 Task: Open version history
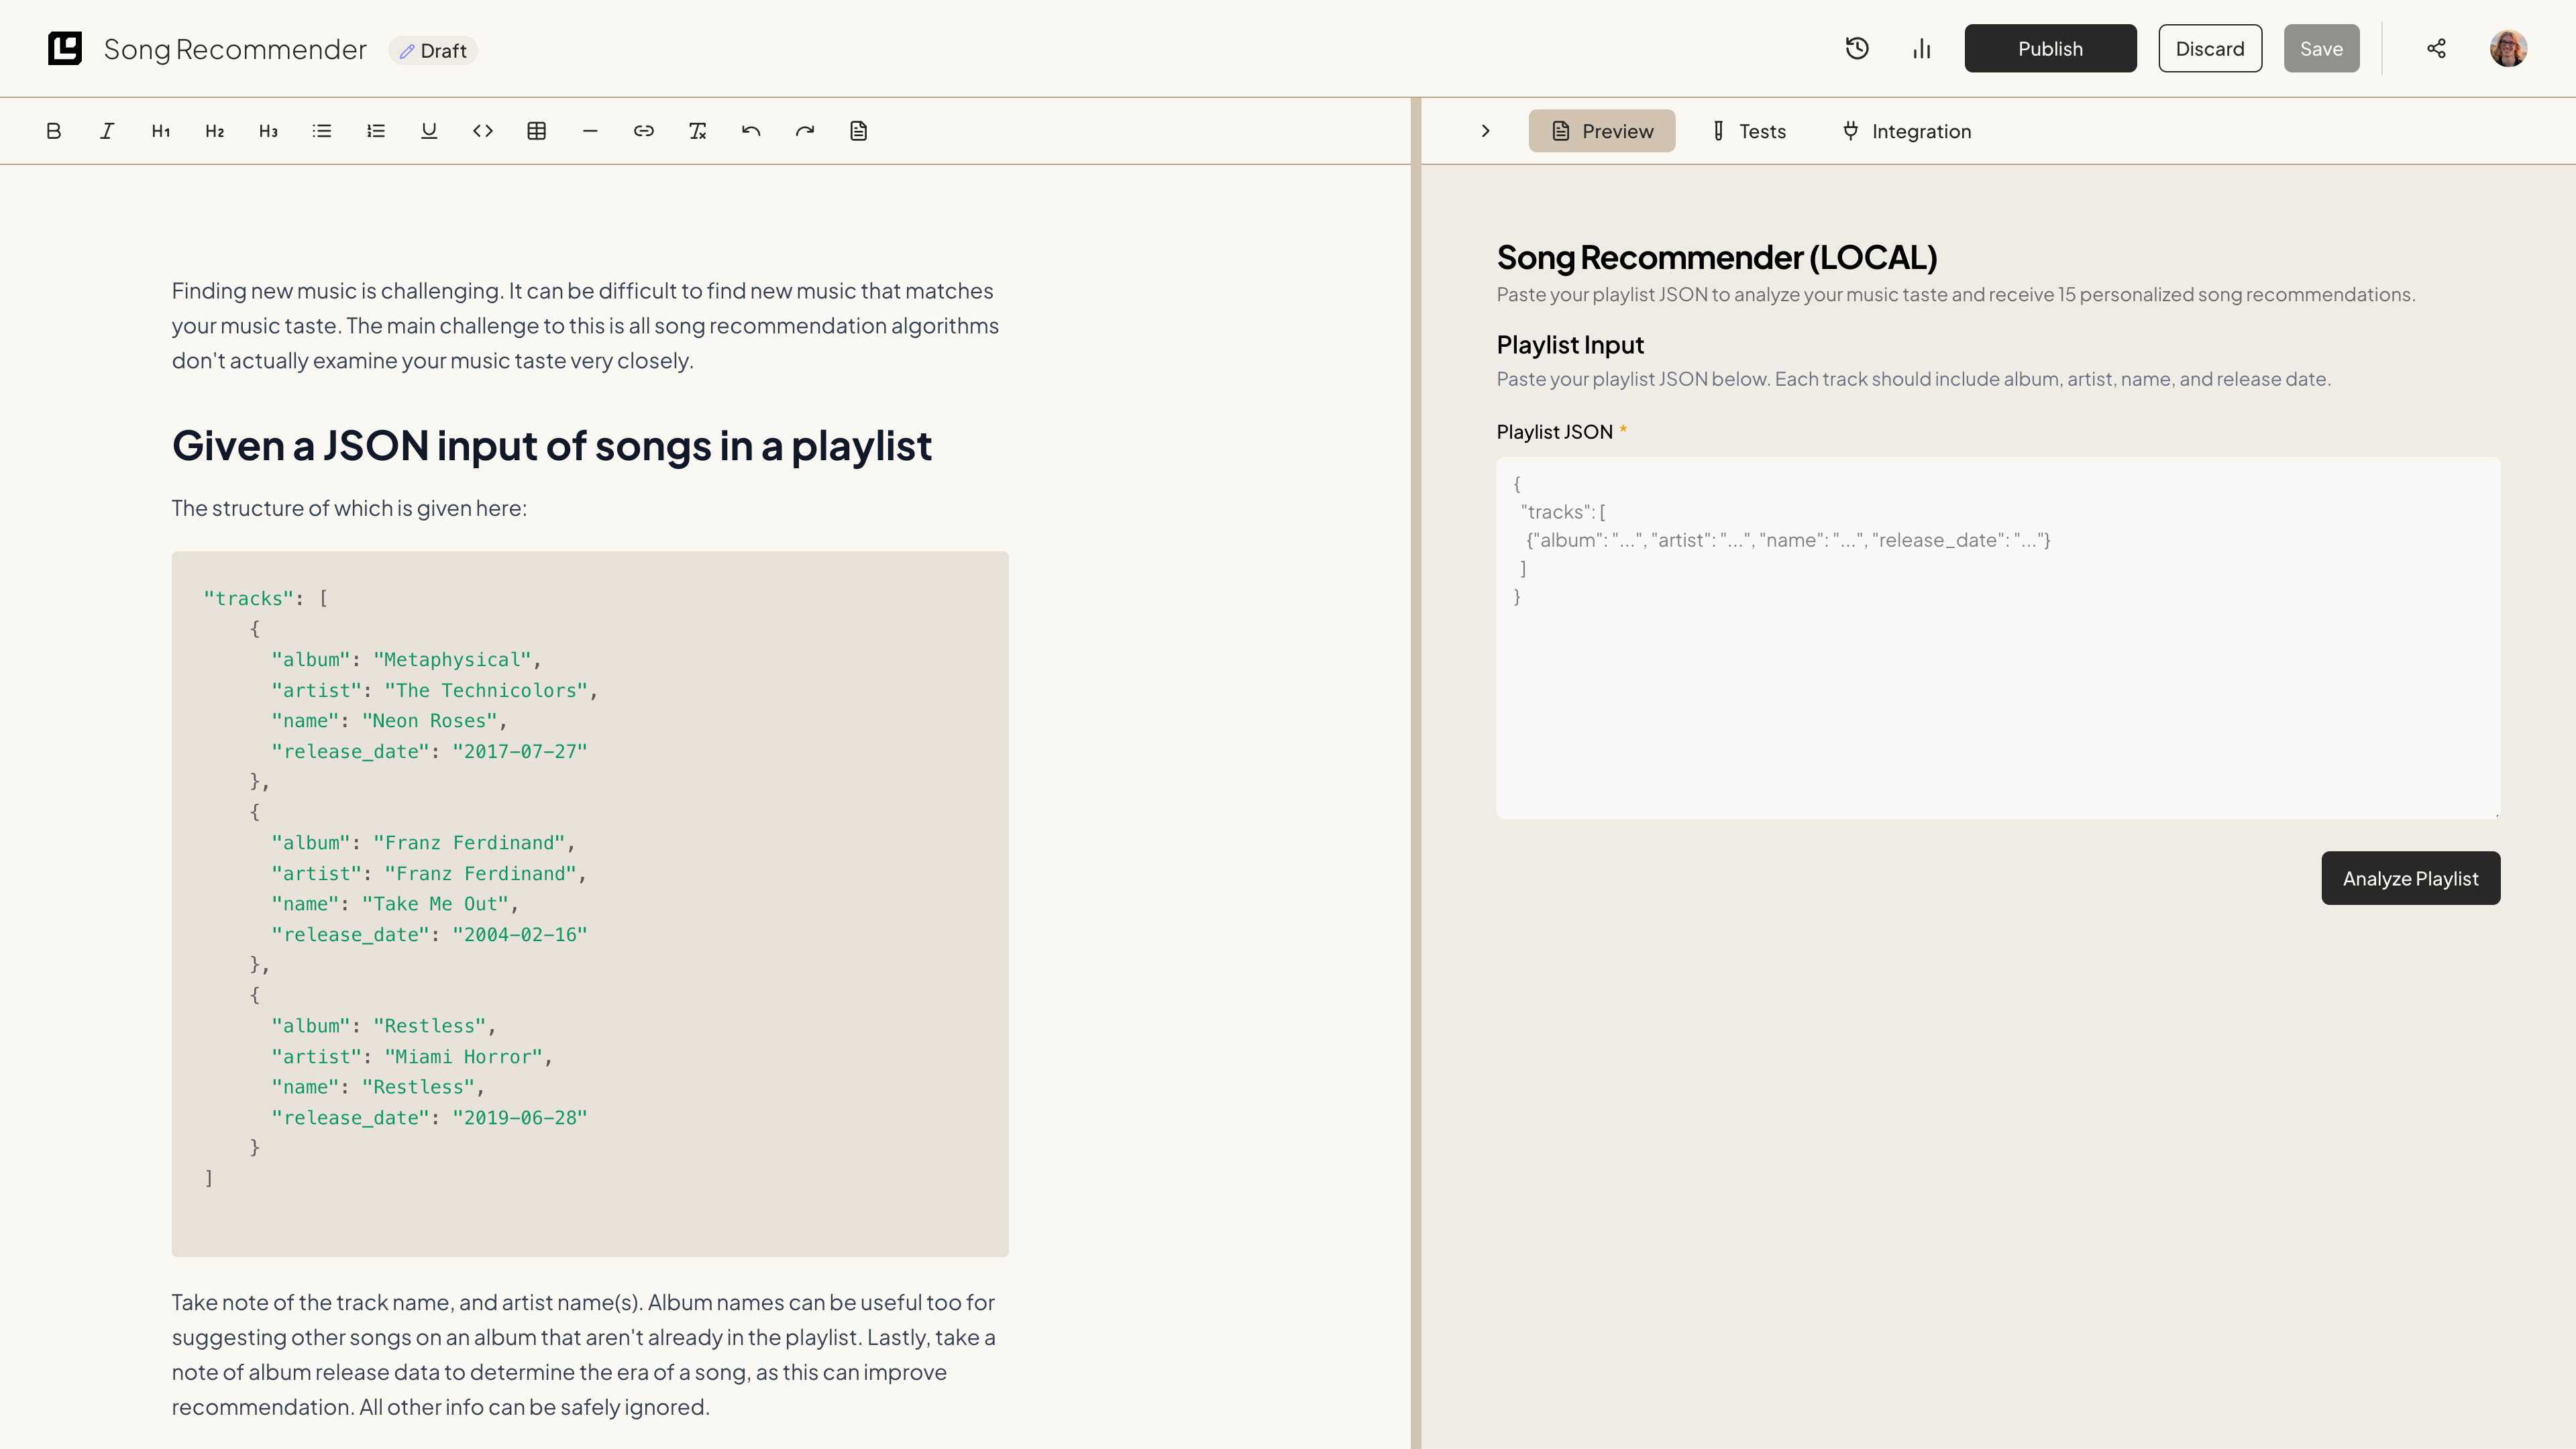coord(1857,48)
